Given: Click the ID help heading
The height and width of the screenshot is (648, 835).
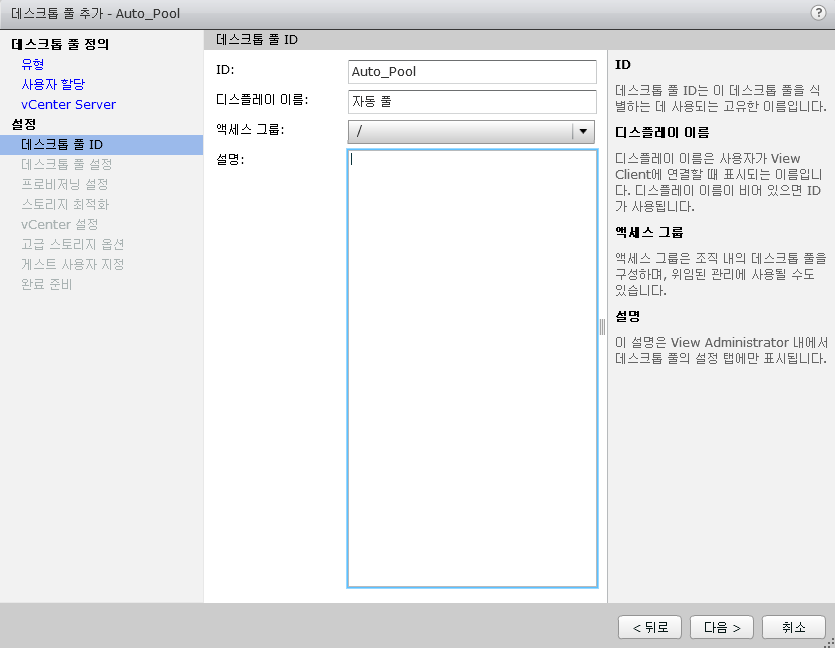Looking at the screenshot, I should (623, 65).
